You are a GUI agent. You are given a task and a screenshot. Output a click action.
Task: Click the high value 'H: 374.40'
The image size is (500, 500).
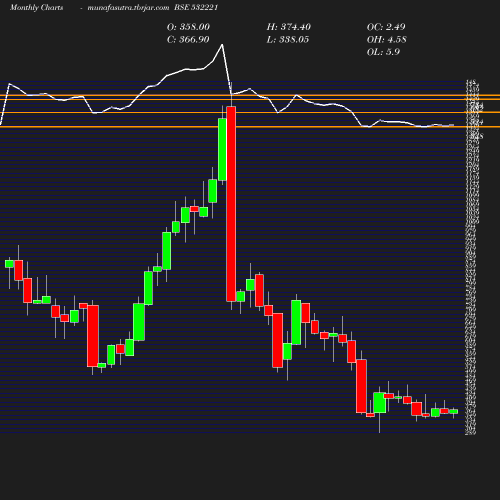289,27
